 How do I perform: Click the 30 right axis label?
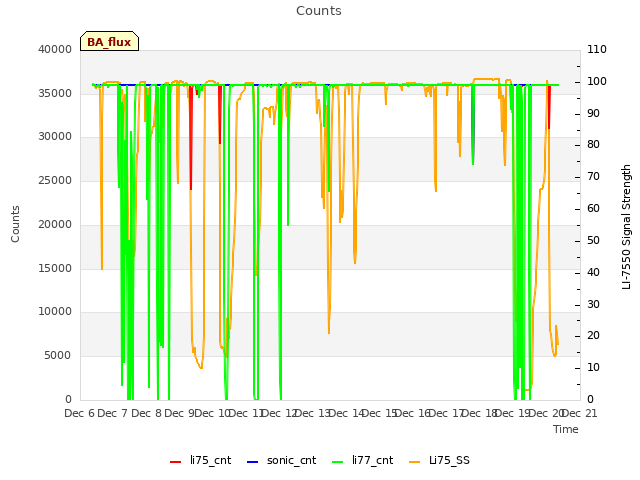[593, 304]
